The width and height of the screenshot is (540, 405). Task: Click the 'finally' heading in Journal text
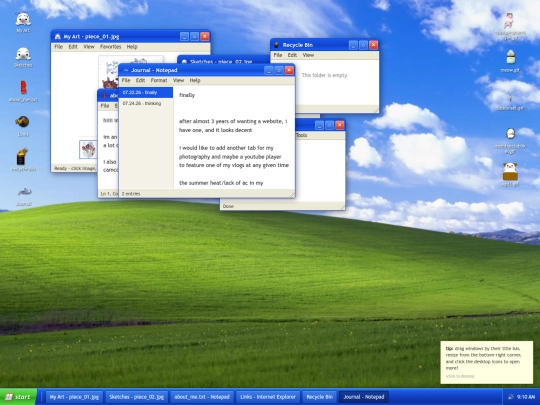click(x=187, y=95)
